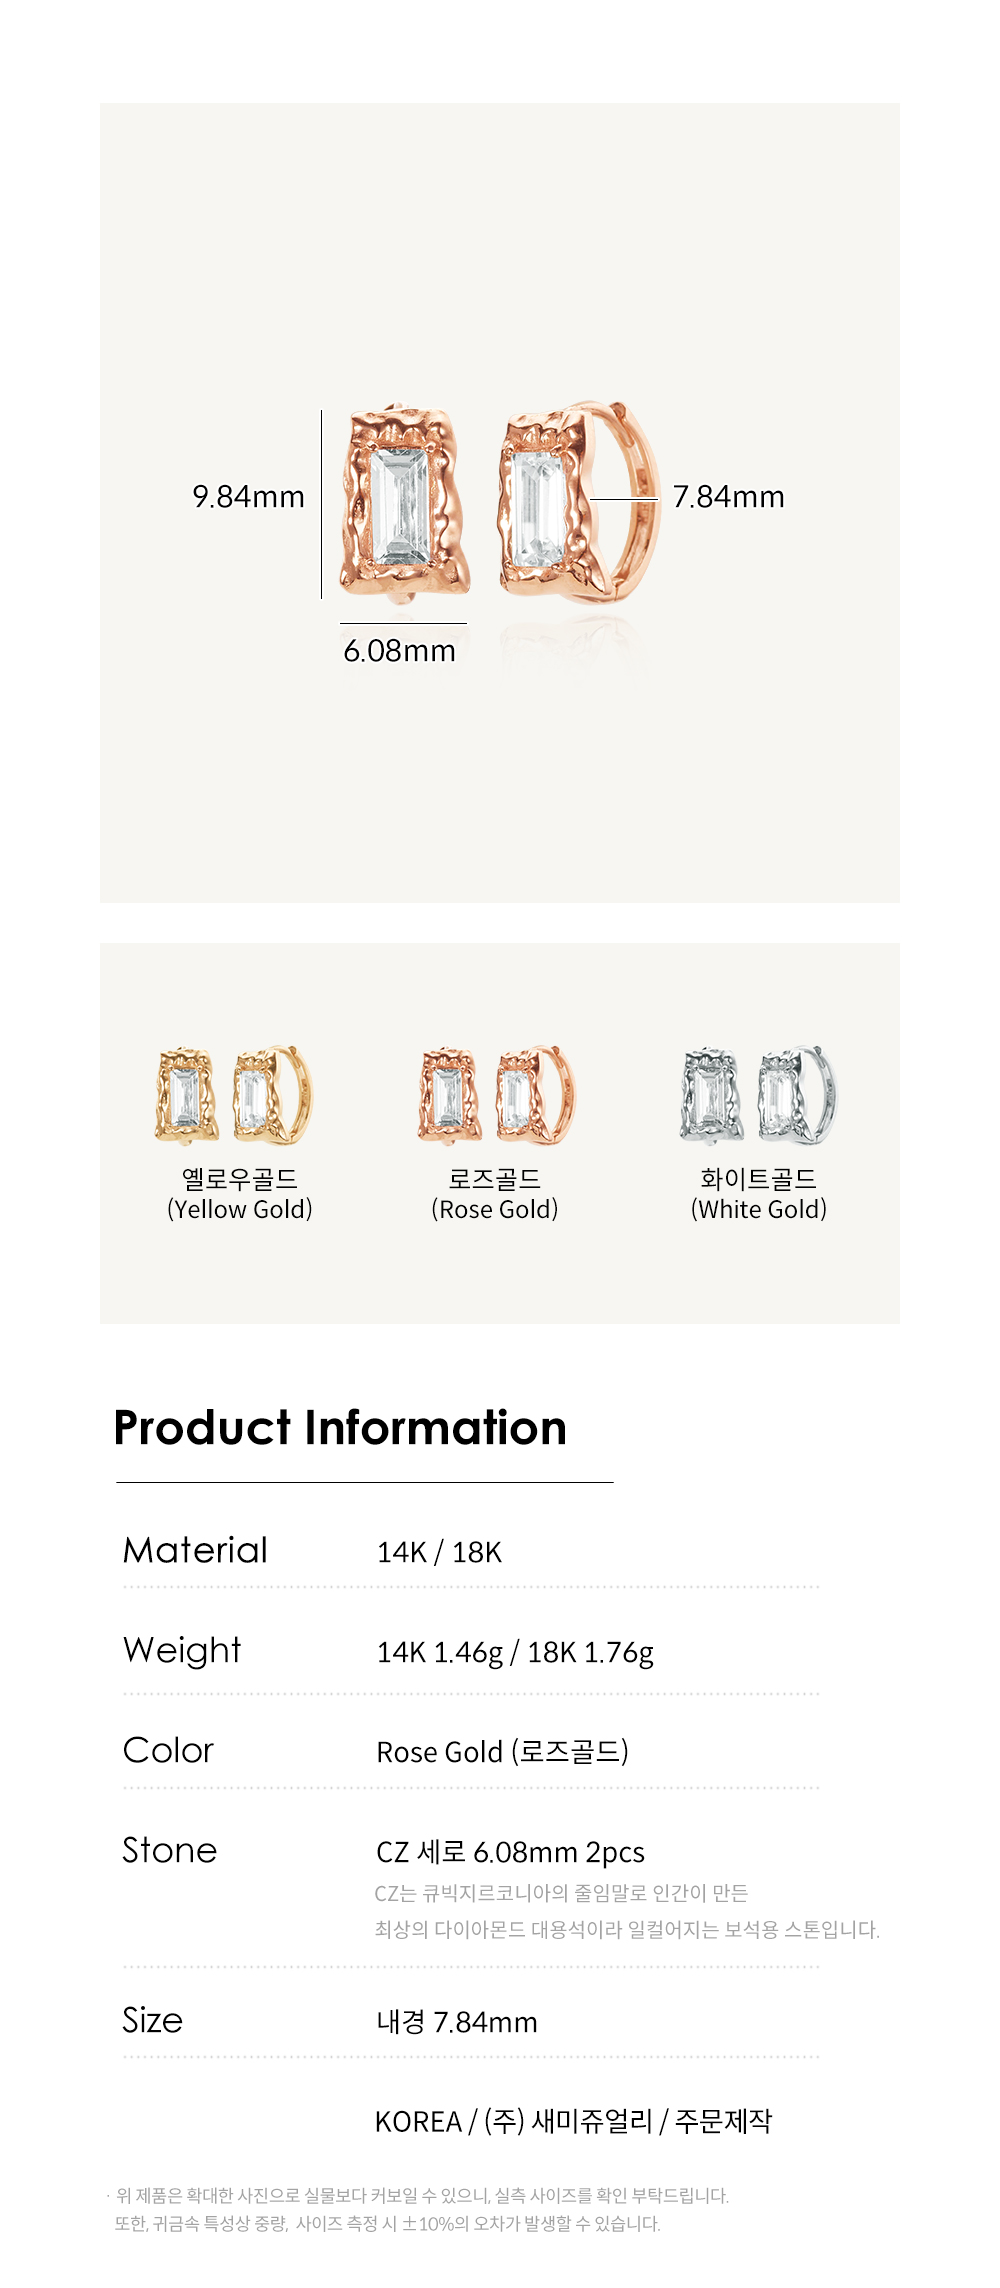
Task: Click the ±10% size tolerance notice
Action: coord(387,2224)
